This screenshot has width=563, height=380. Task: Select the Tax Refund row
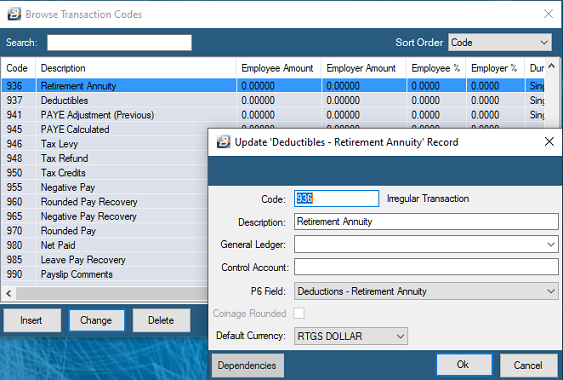(x=105, y=158)
